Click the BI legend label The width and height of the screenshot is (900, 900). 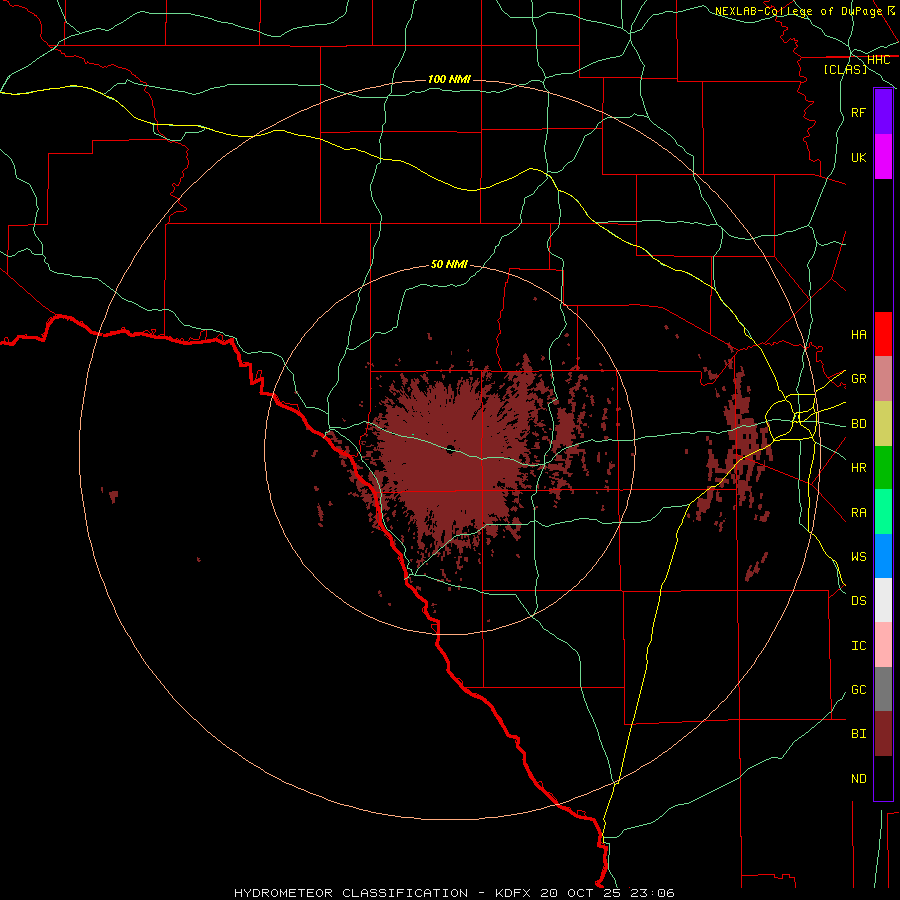tap(858, 734)
